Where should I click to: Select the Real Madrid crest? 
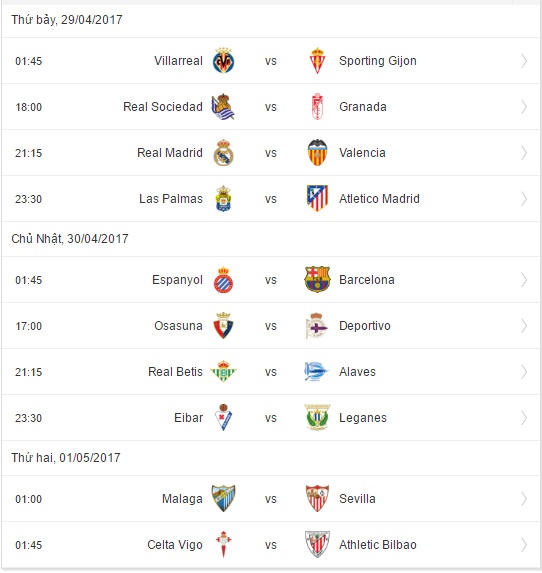pos(223,153)
